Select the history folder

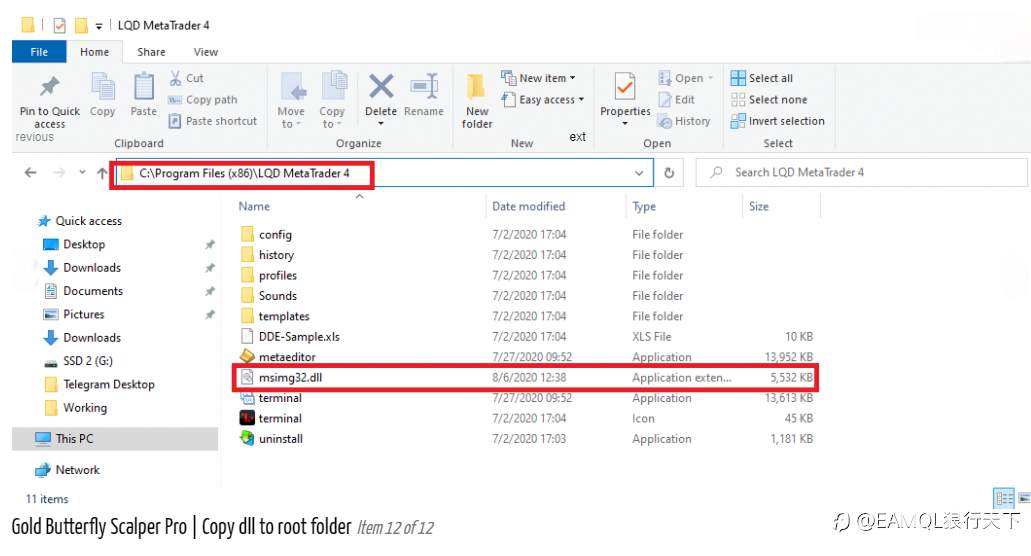pos(268,255)
